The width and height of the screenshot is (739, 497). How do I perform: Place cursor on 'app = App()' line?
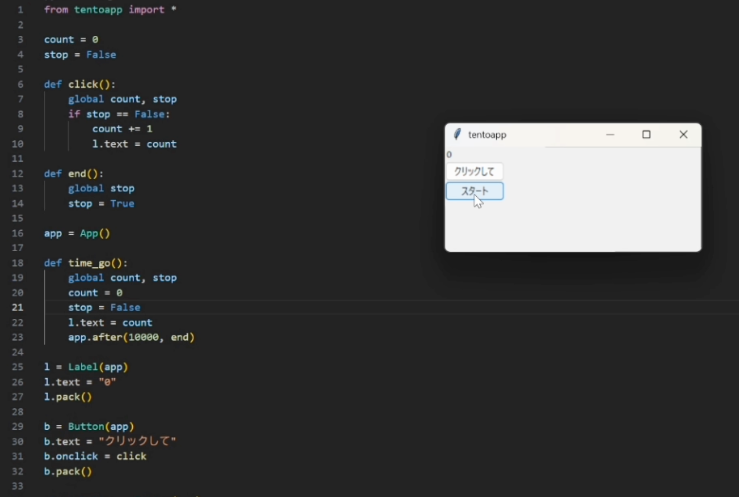[x=77, y=234]
